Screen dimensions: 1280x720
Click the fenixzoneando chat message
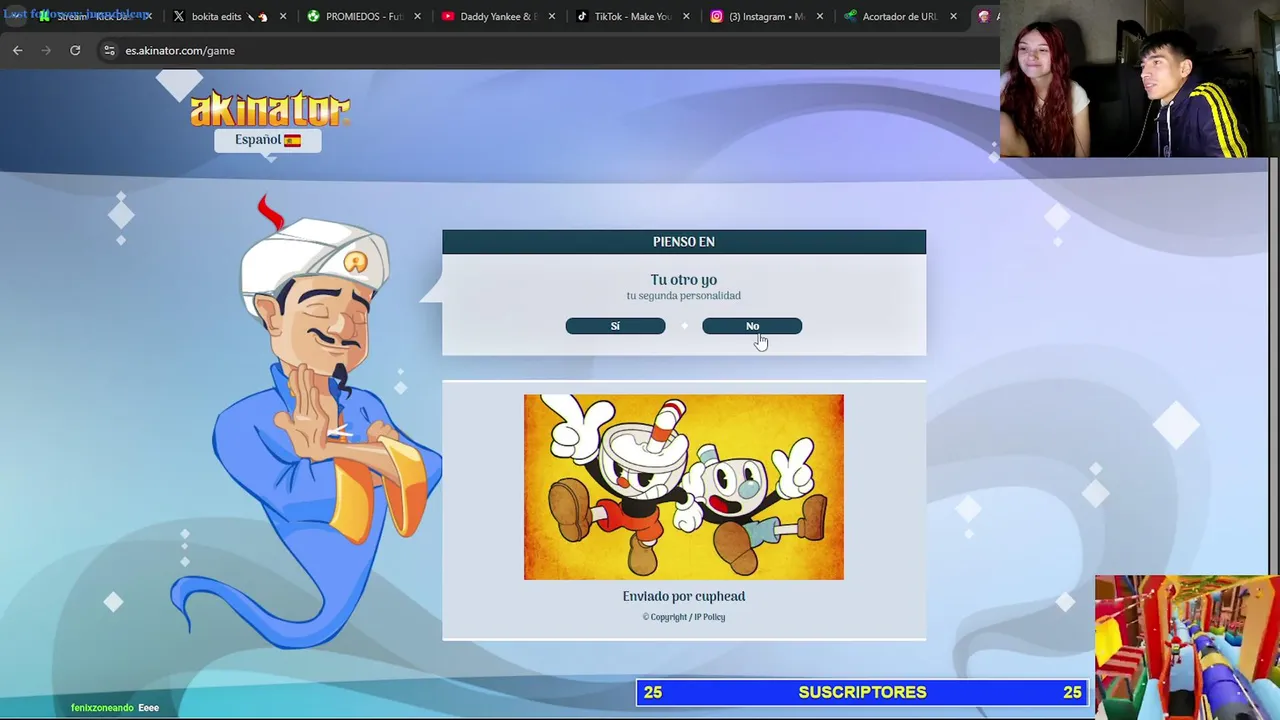pos(115,708)
